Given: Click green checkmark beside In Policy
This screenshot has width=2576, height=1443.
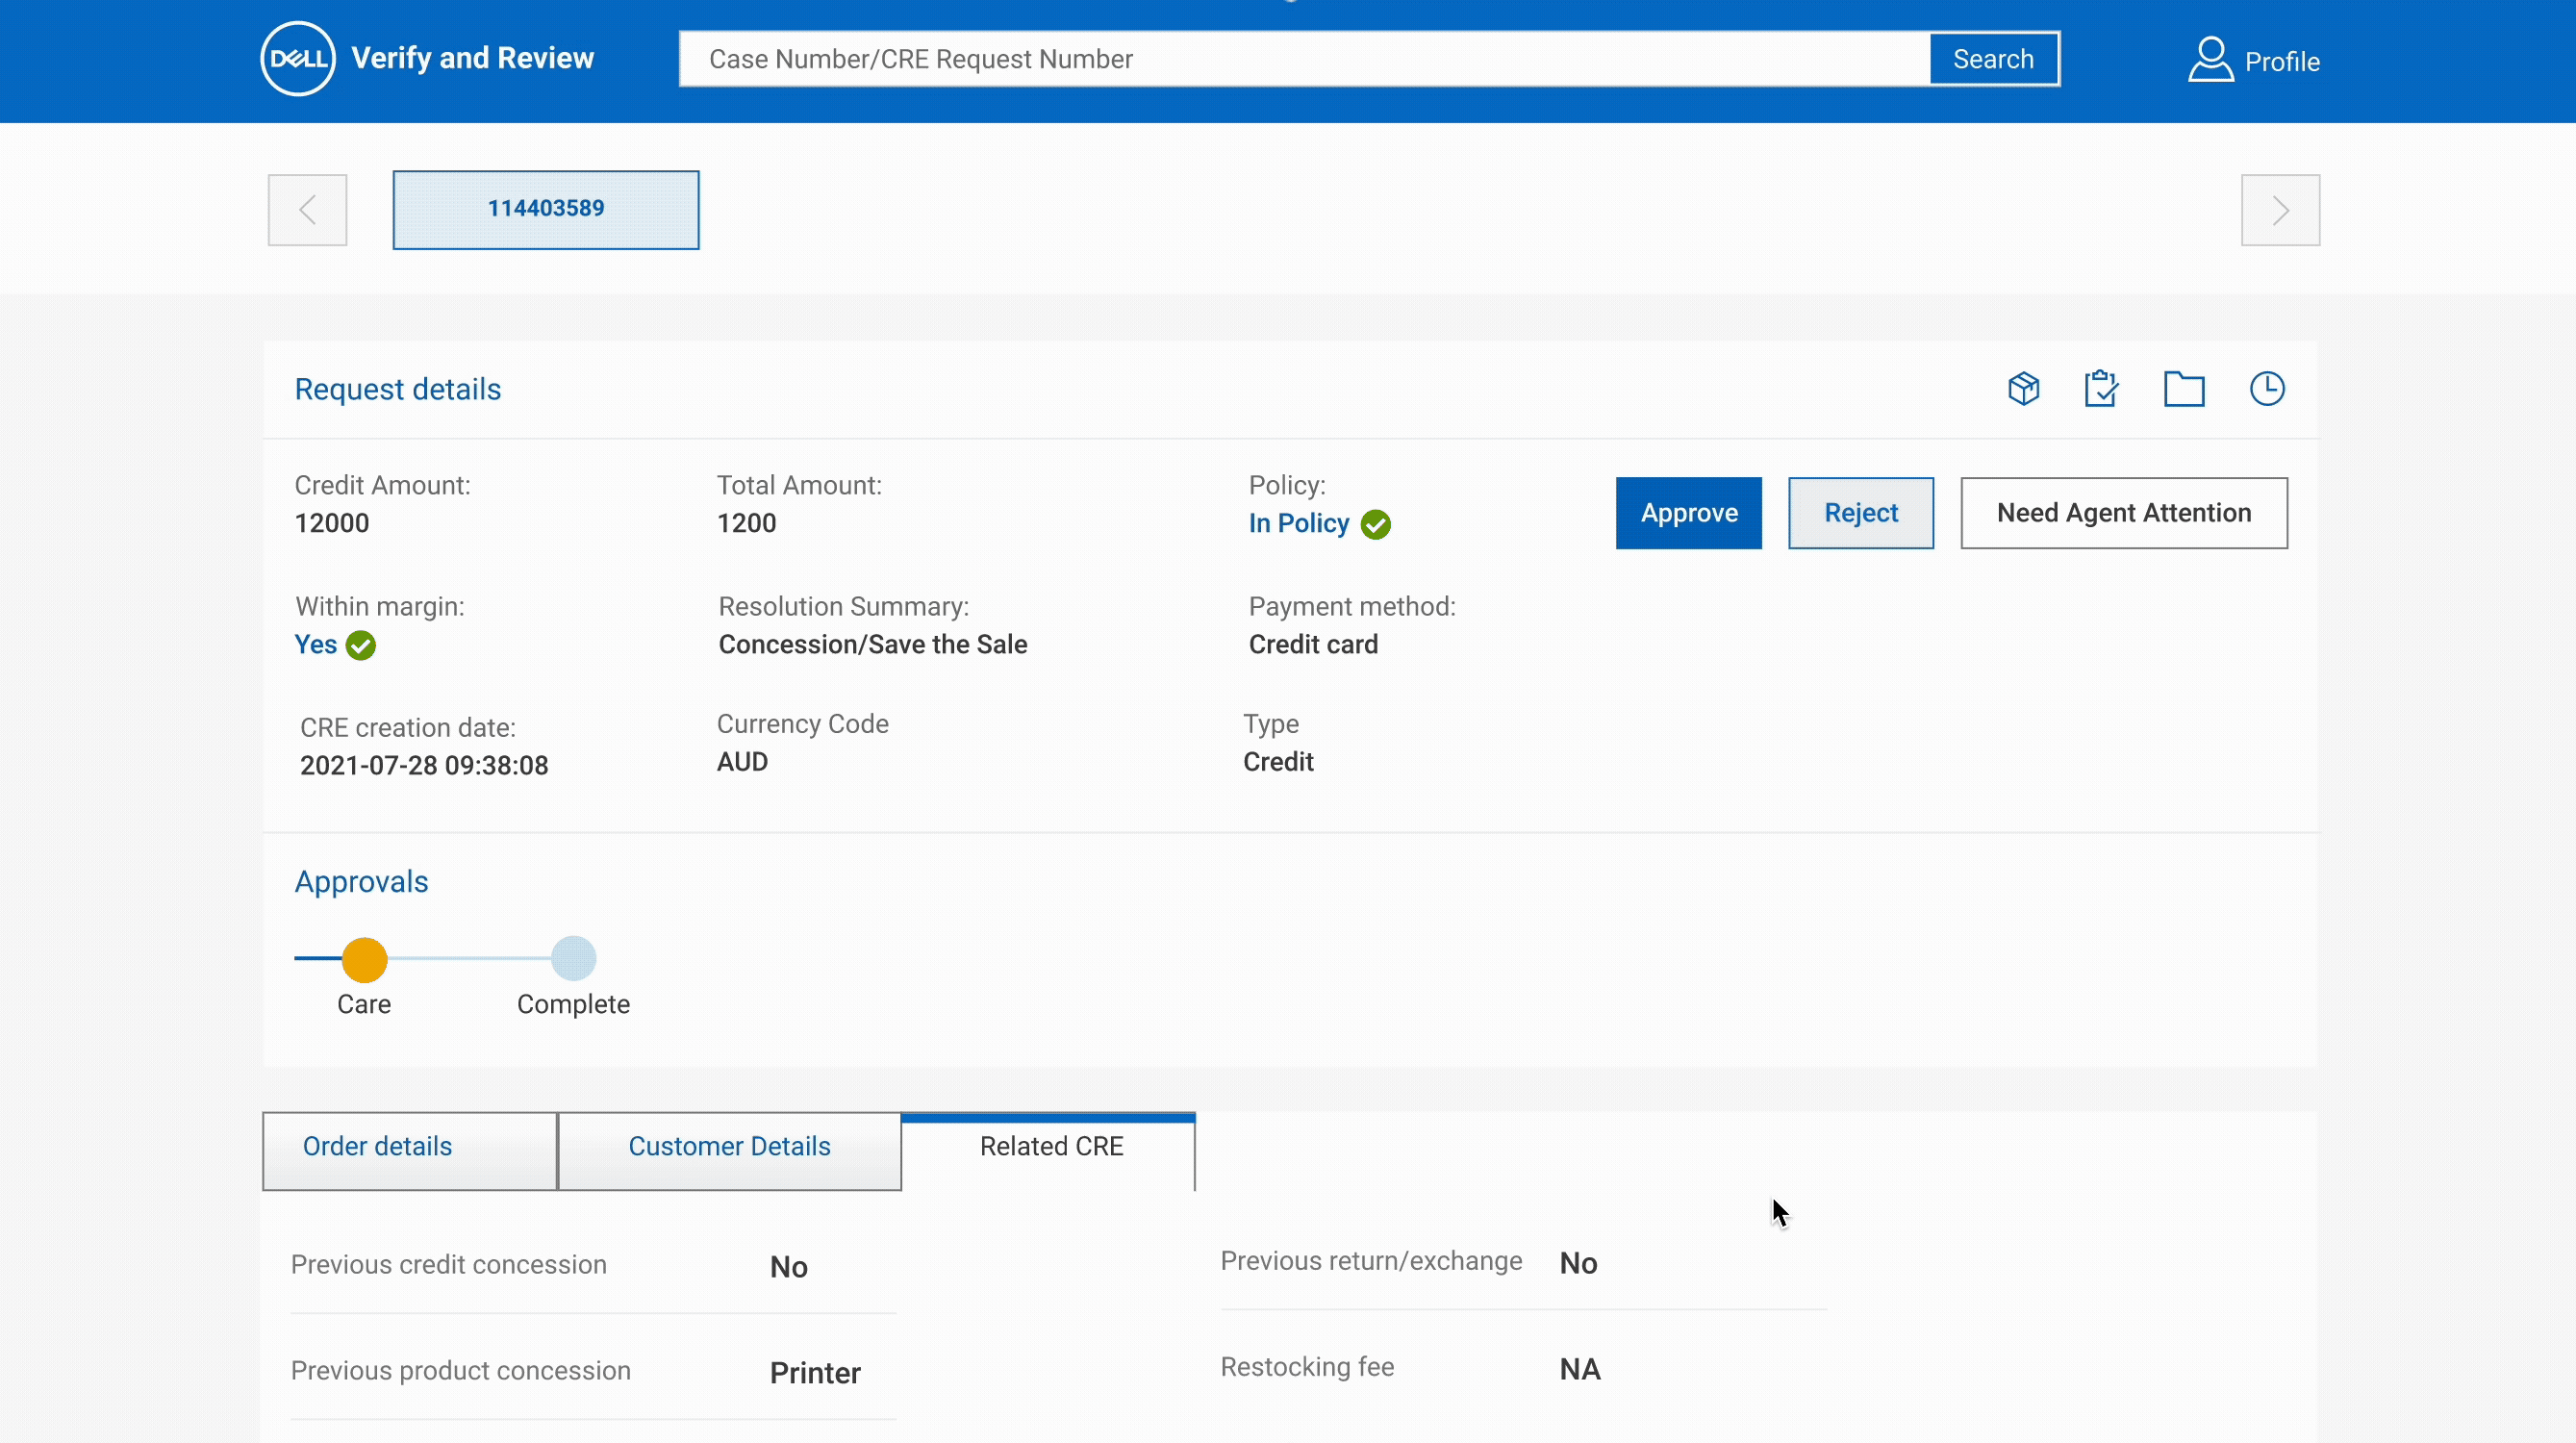Looking at the screenshot, I should coord(1375,524).
